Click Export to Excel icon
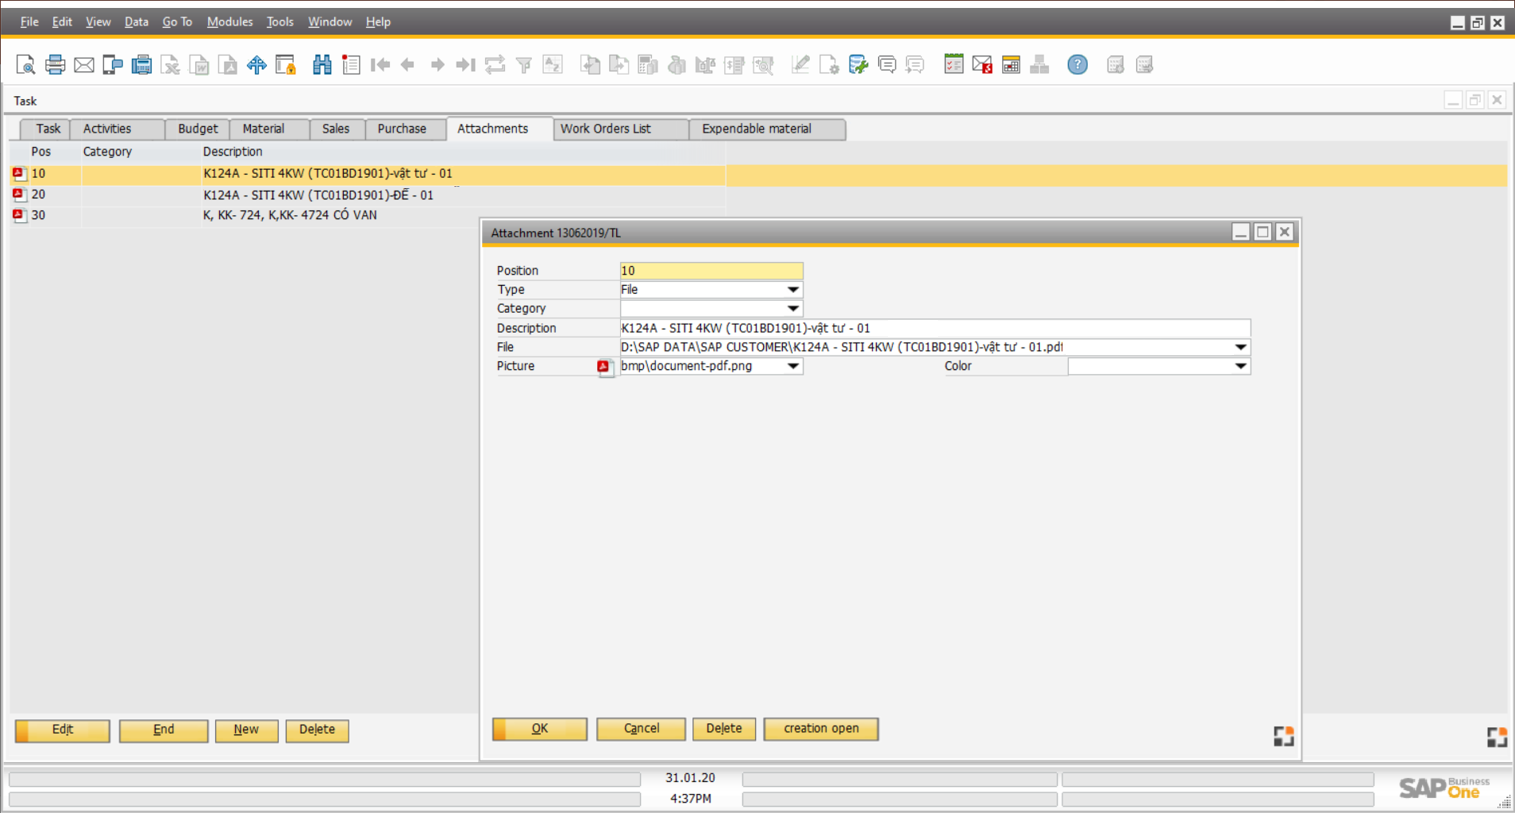The height and width of the screenshot is (813, 1515). 171,65
